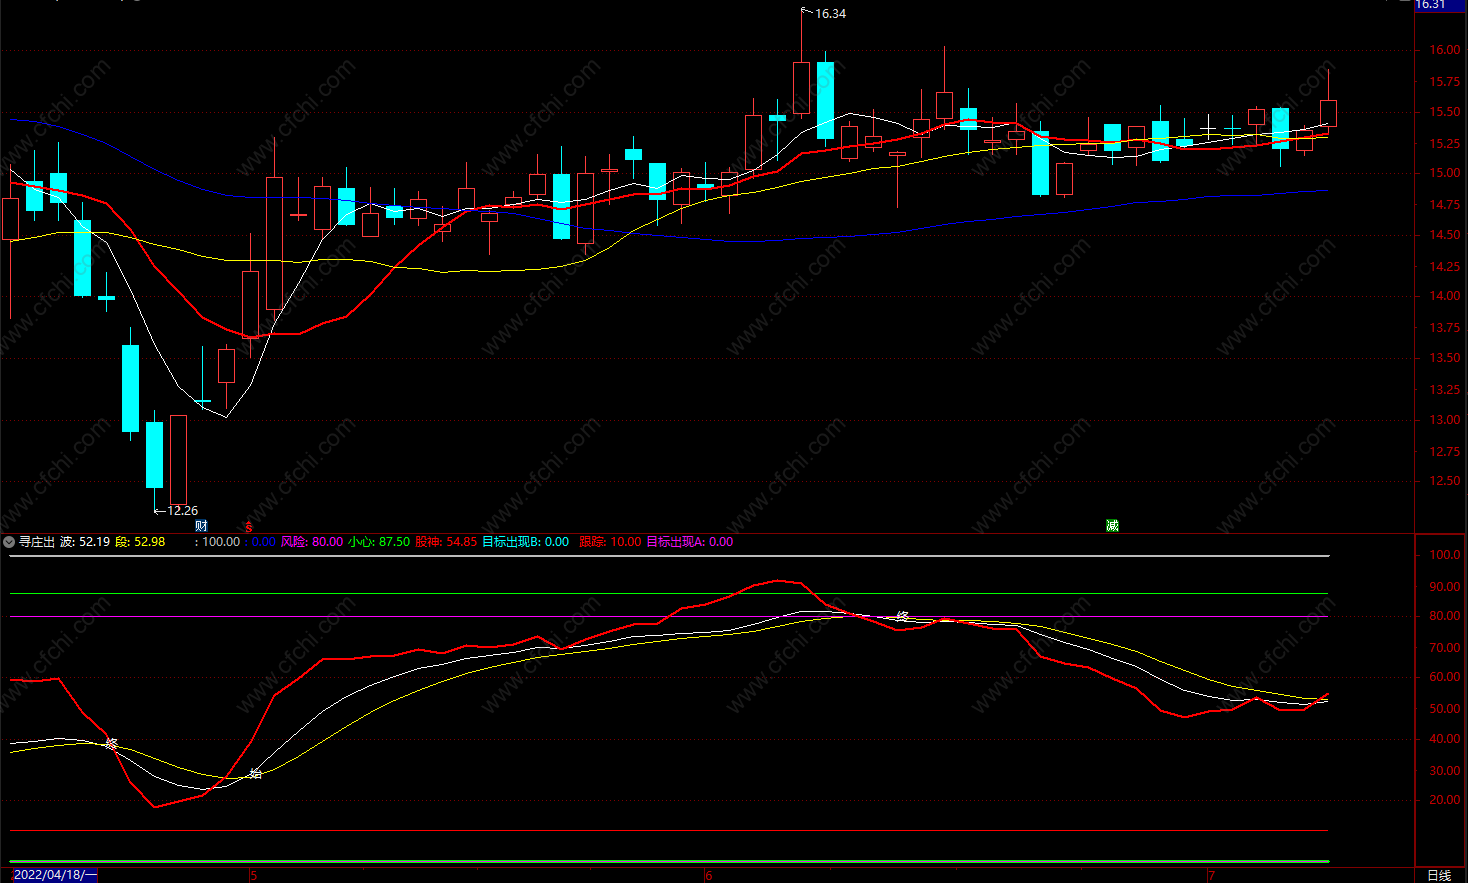The width and height of the screenshot is (1468, 883).
Task: Click the 16.00 price axis label
Action: pyautogui.click(x=1444, y=50)
